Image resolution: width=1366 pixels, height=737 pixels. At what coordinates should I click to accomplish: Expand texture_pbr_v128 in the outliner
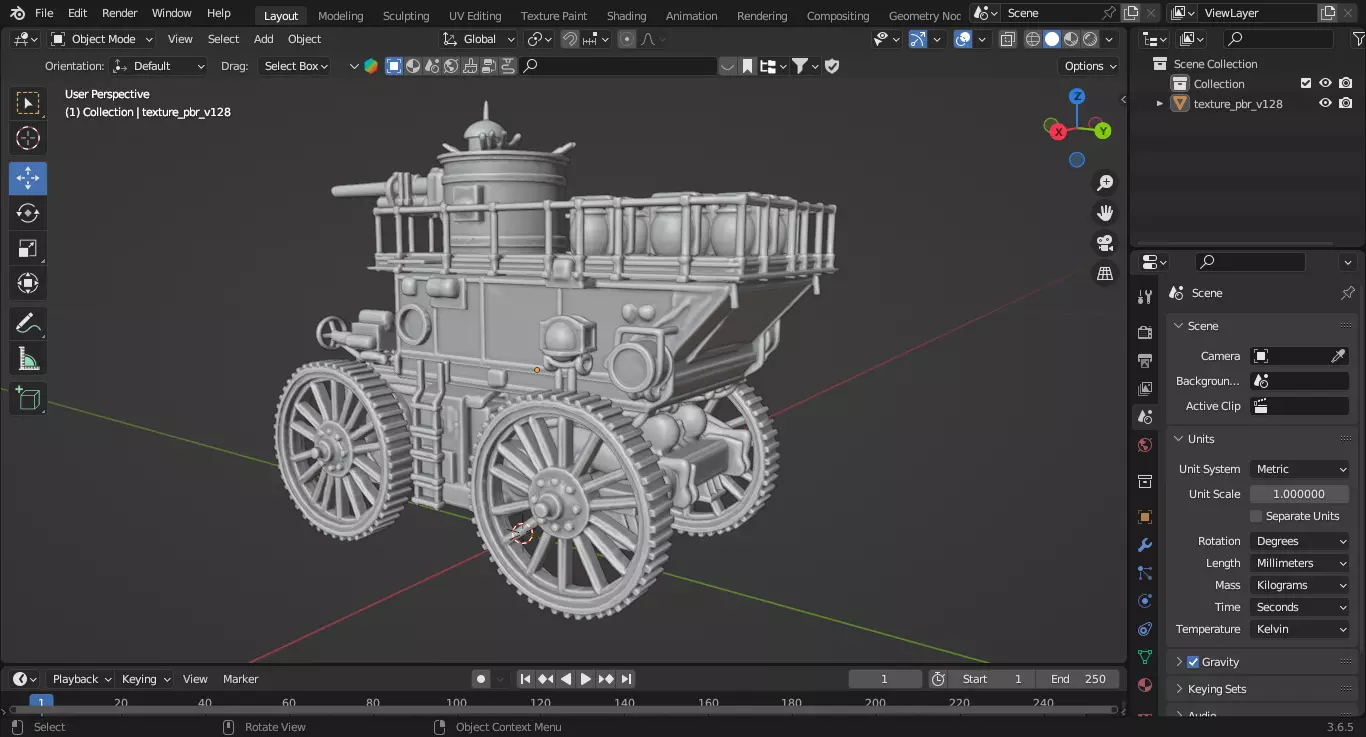tap(1160, 103)
